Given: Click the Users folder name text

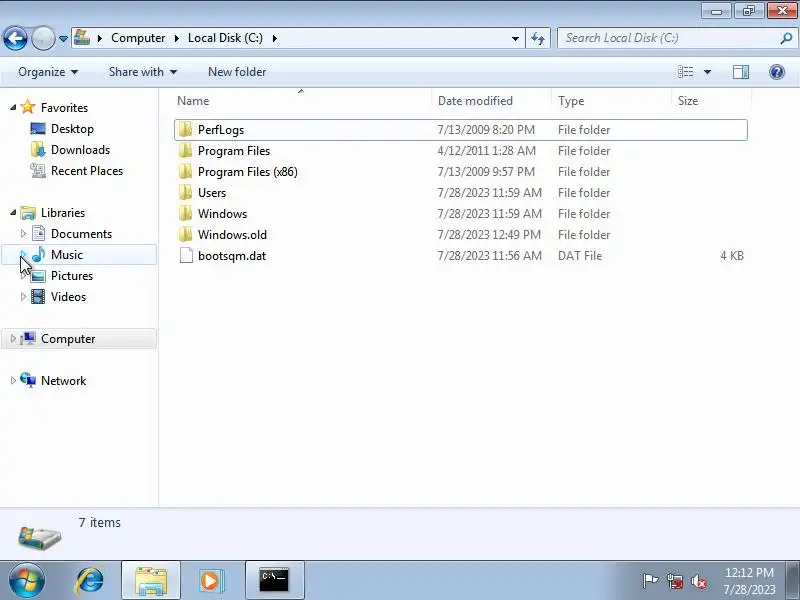Looking at the screenshot, I should 212,193.
